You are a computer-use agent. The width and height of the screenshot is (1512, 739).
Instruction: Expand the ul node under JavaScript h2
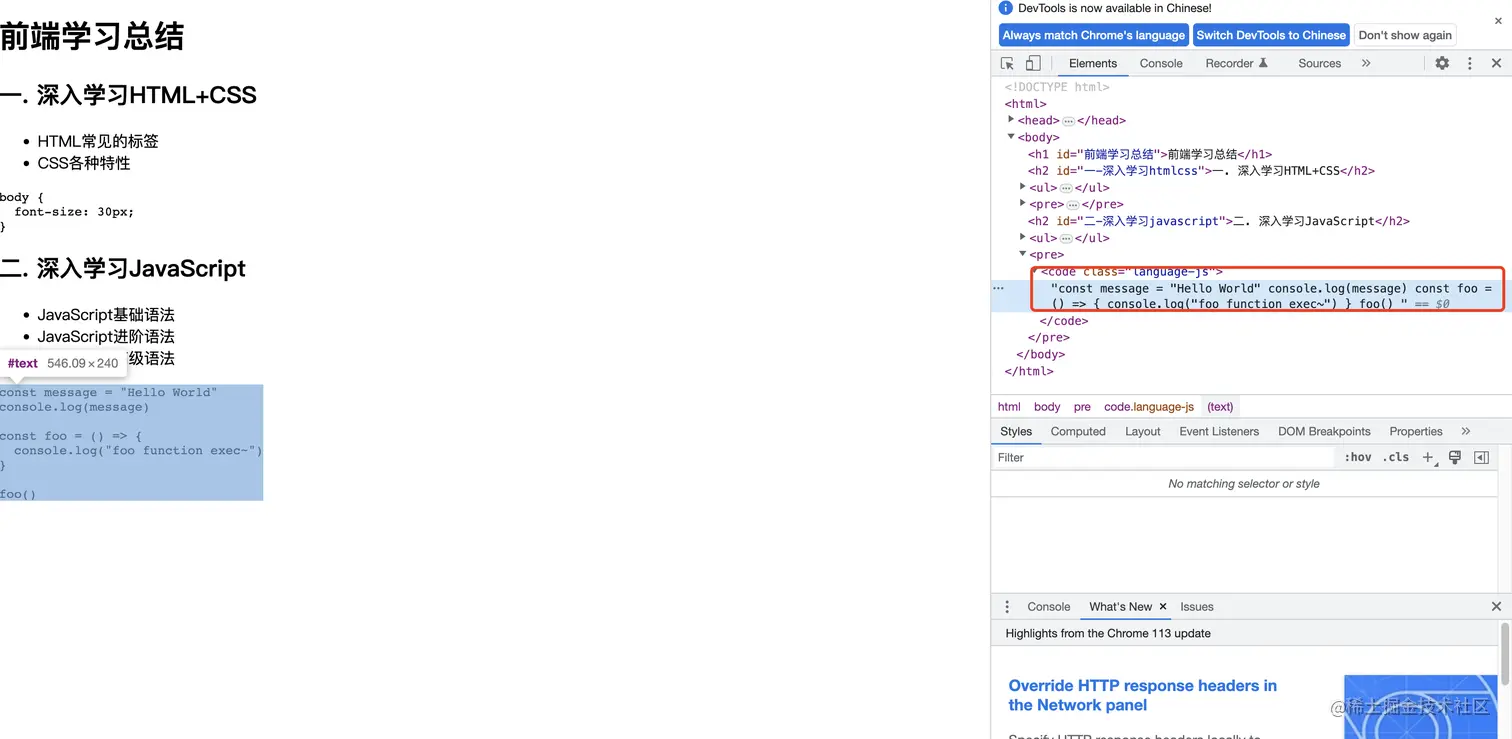[1023, 238]
